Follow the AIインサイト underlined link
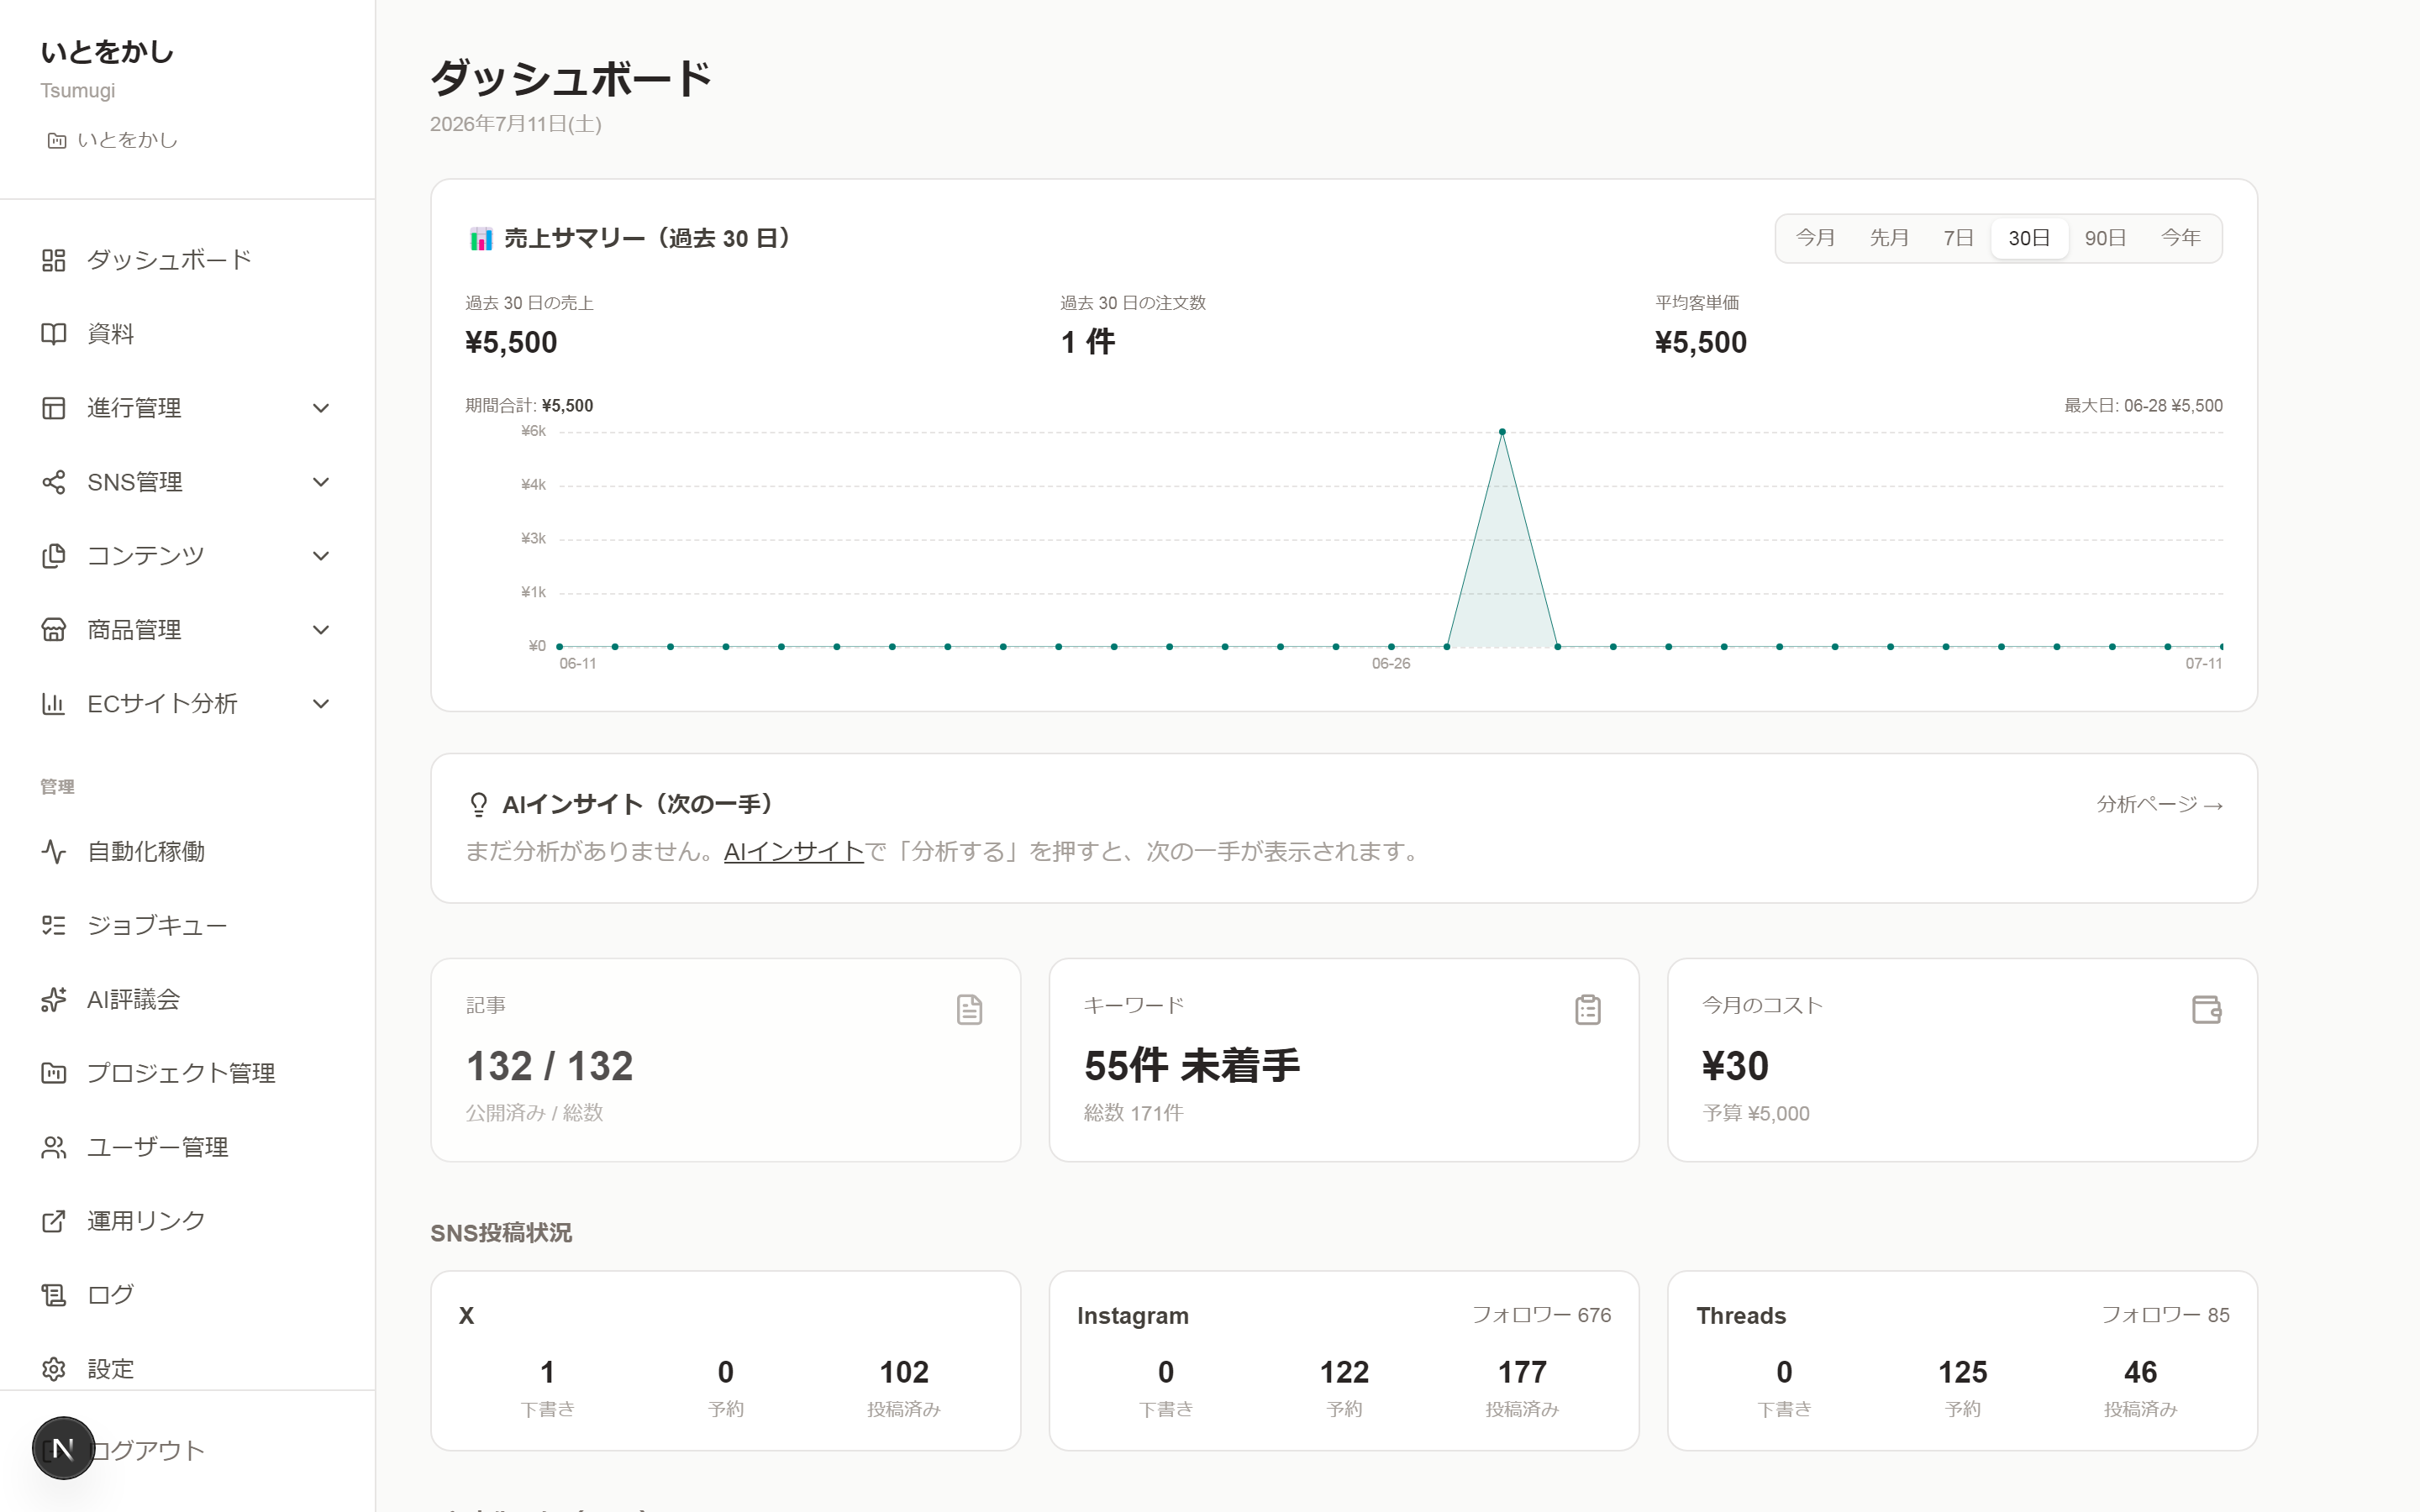Viewport: 2420px width, 1512px height. tap(793, 852)
